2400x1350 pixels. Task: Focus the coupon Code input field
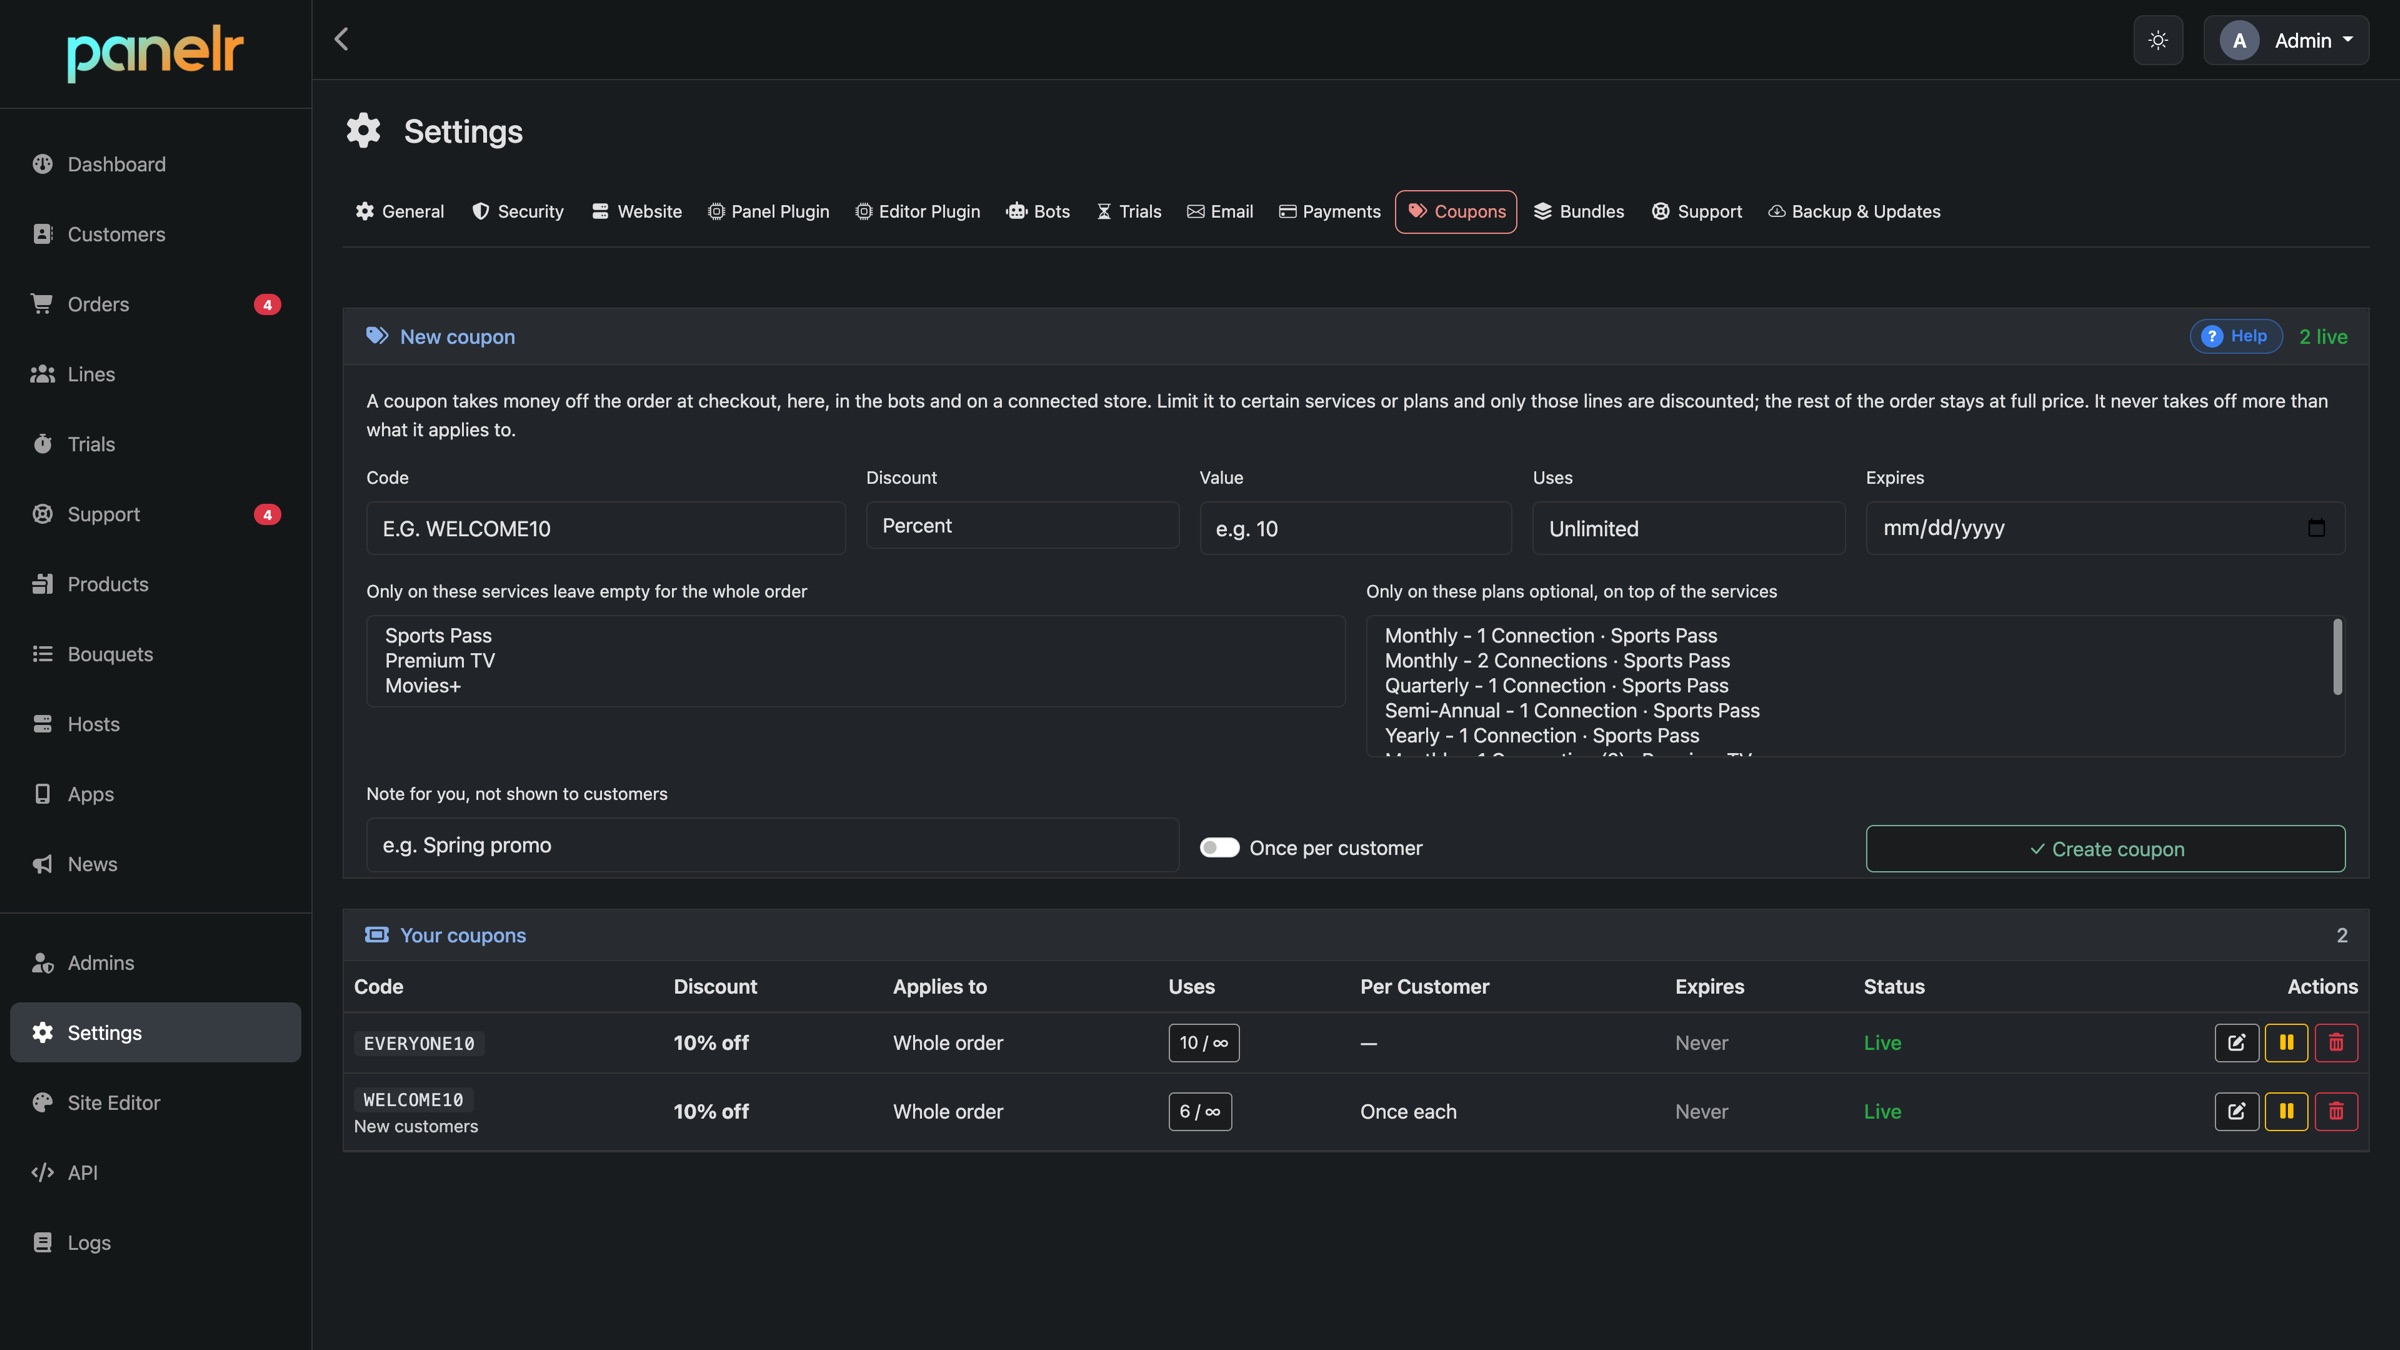[605, 528]
